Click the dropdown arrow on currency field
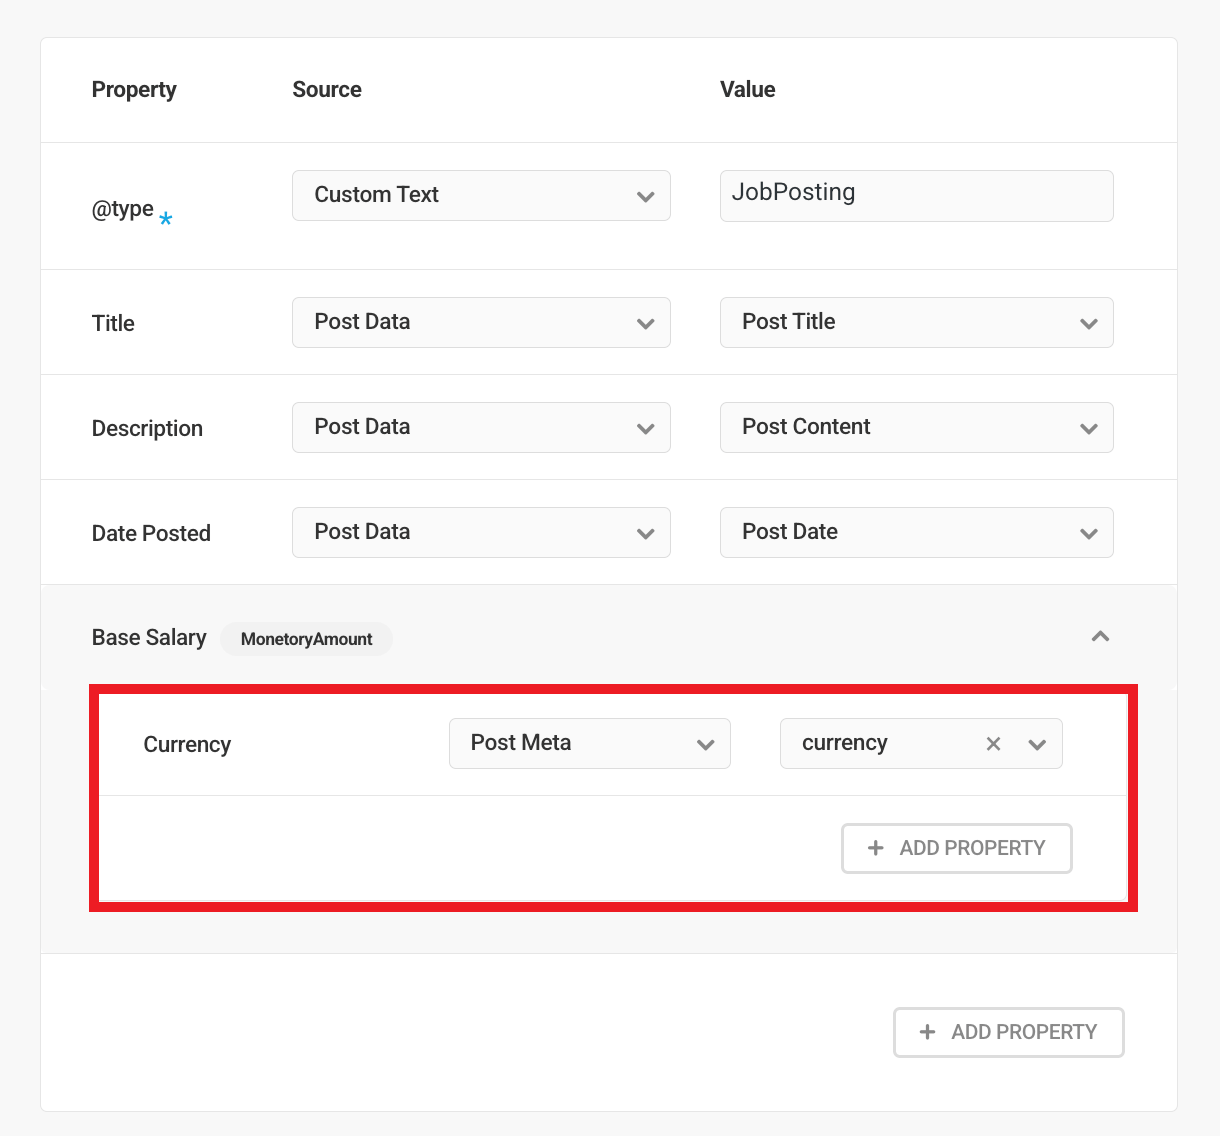Screen dimensions: 1220x1136 [x=1038, y=743]
